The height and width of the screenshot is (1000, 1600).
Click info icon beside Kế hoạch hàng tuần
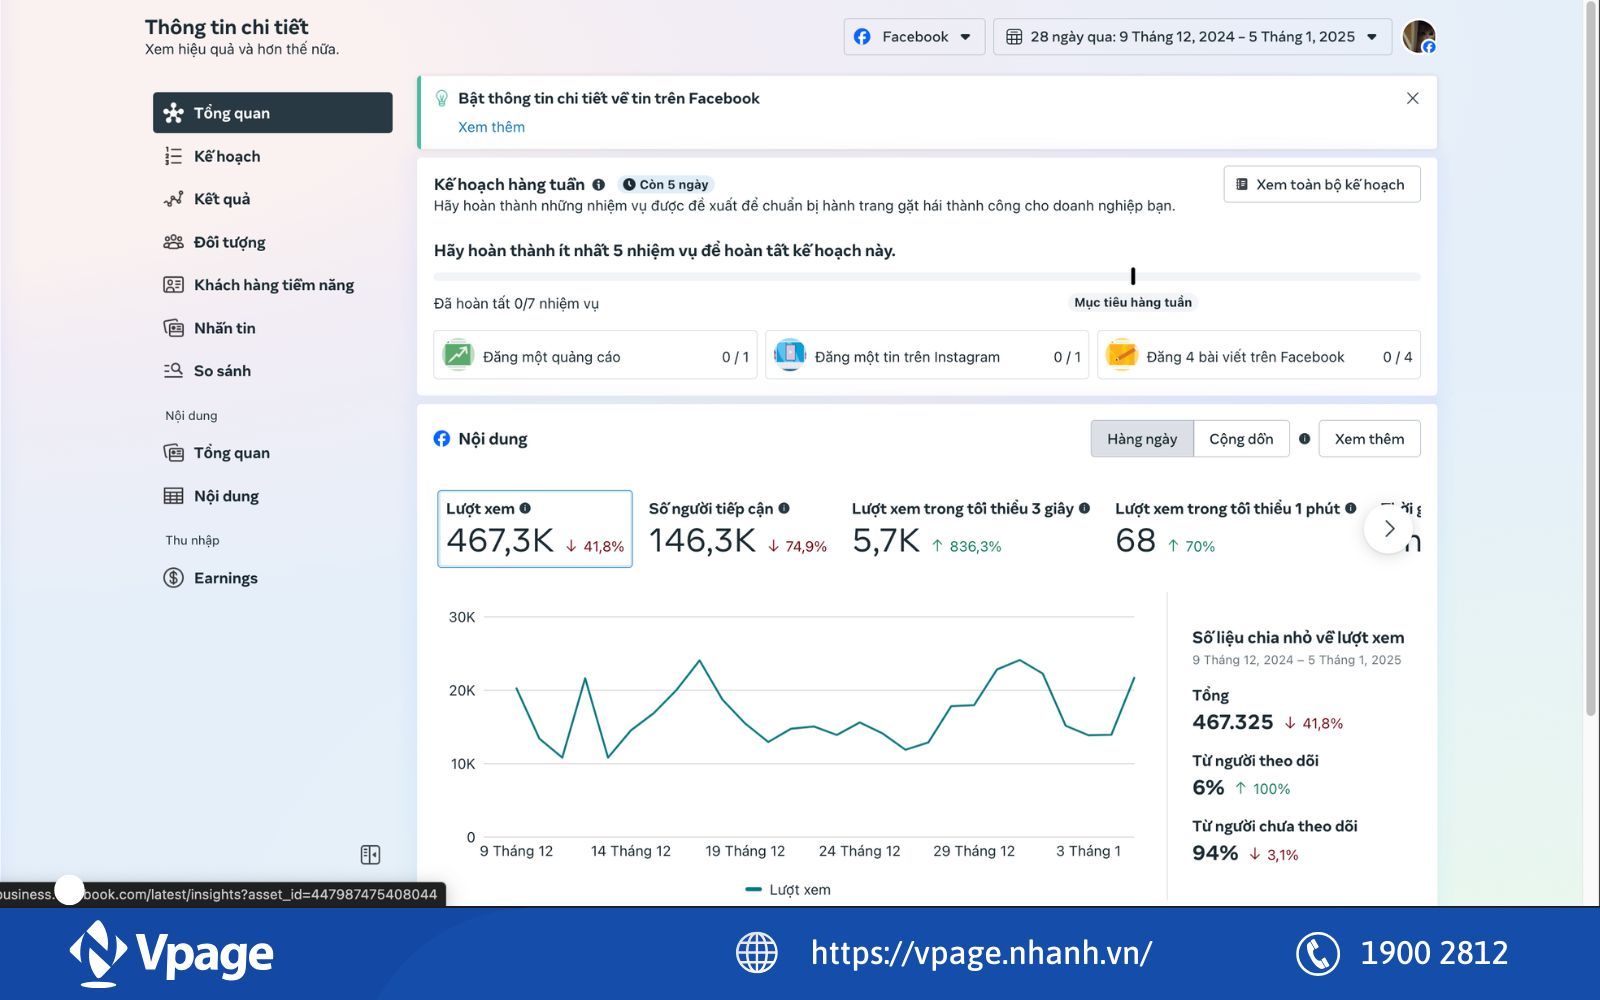pos(598,184)
